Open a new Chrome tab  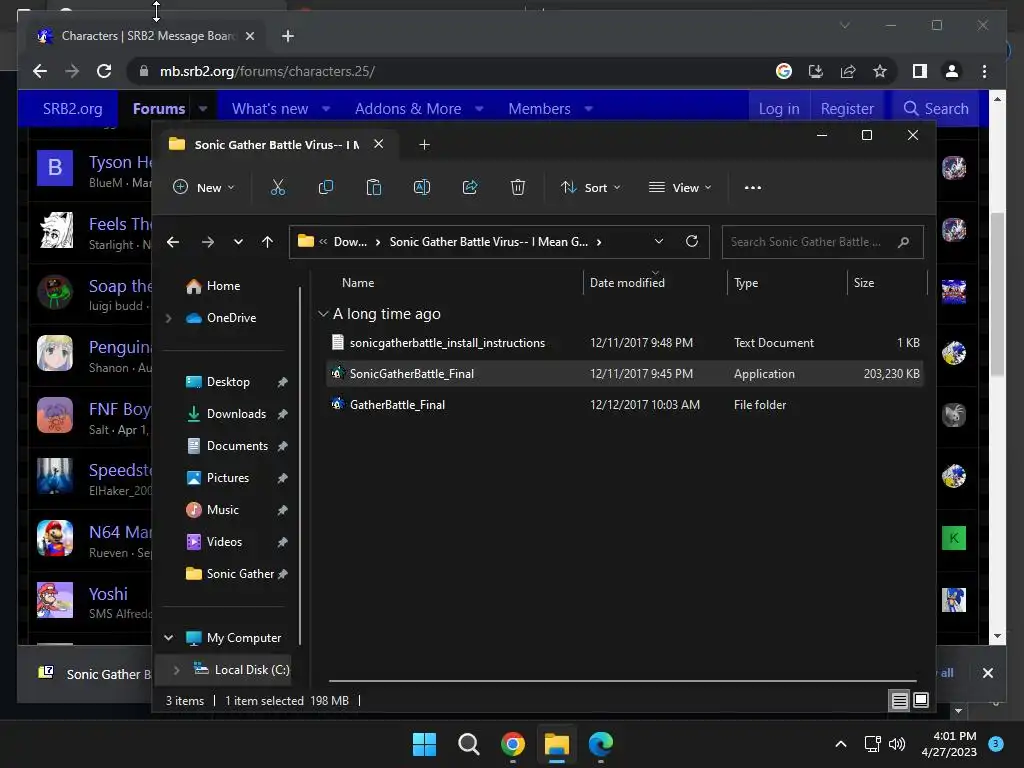[288, 36]
